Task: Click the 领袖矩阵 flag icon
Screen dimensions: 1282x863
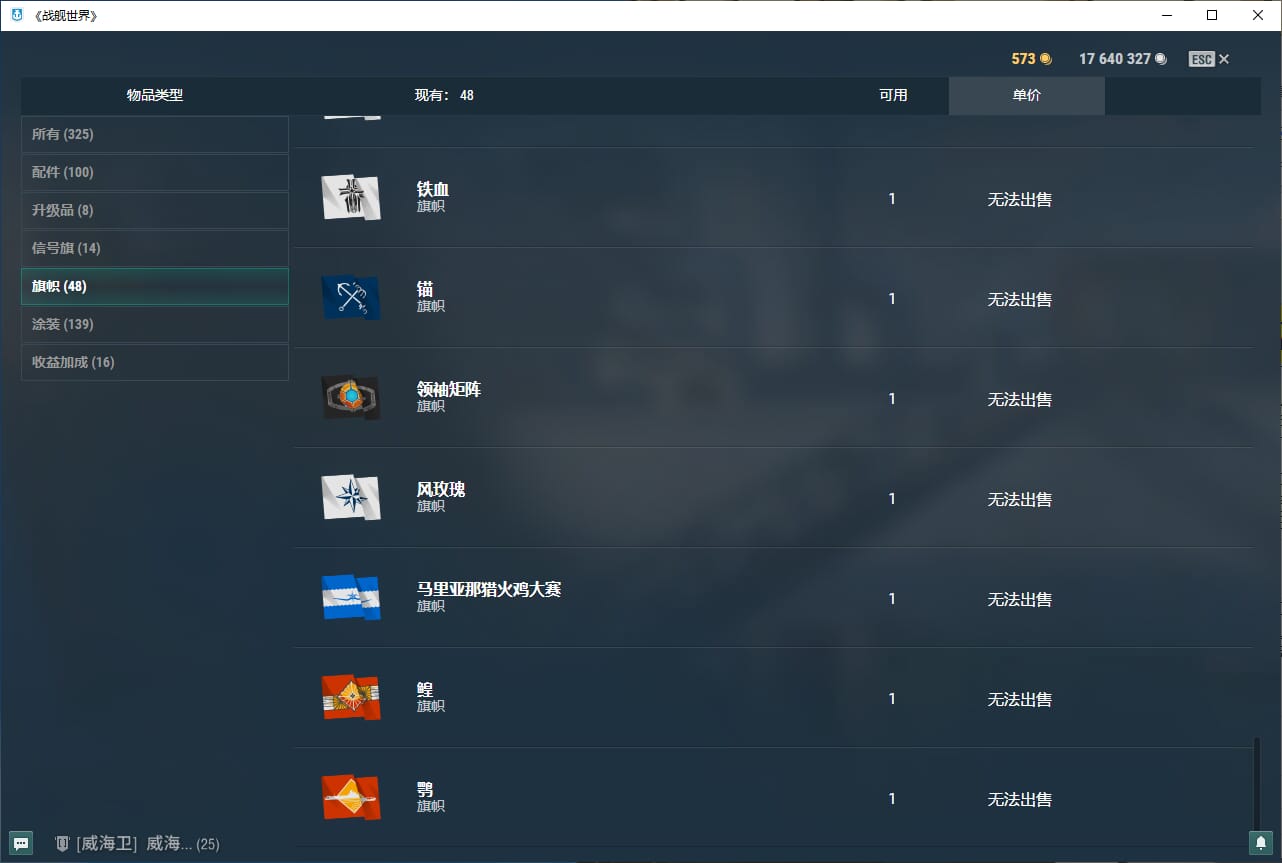Action: point(350,398)
